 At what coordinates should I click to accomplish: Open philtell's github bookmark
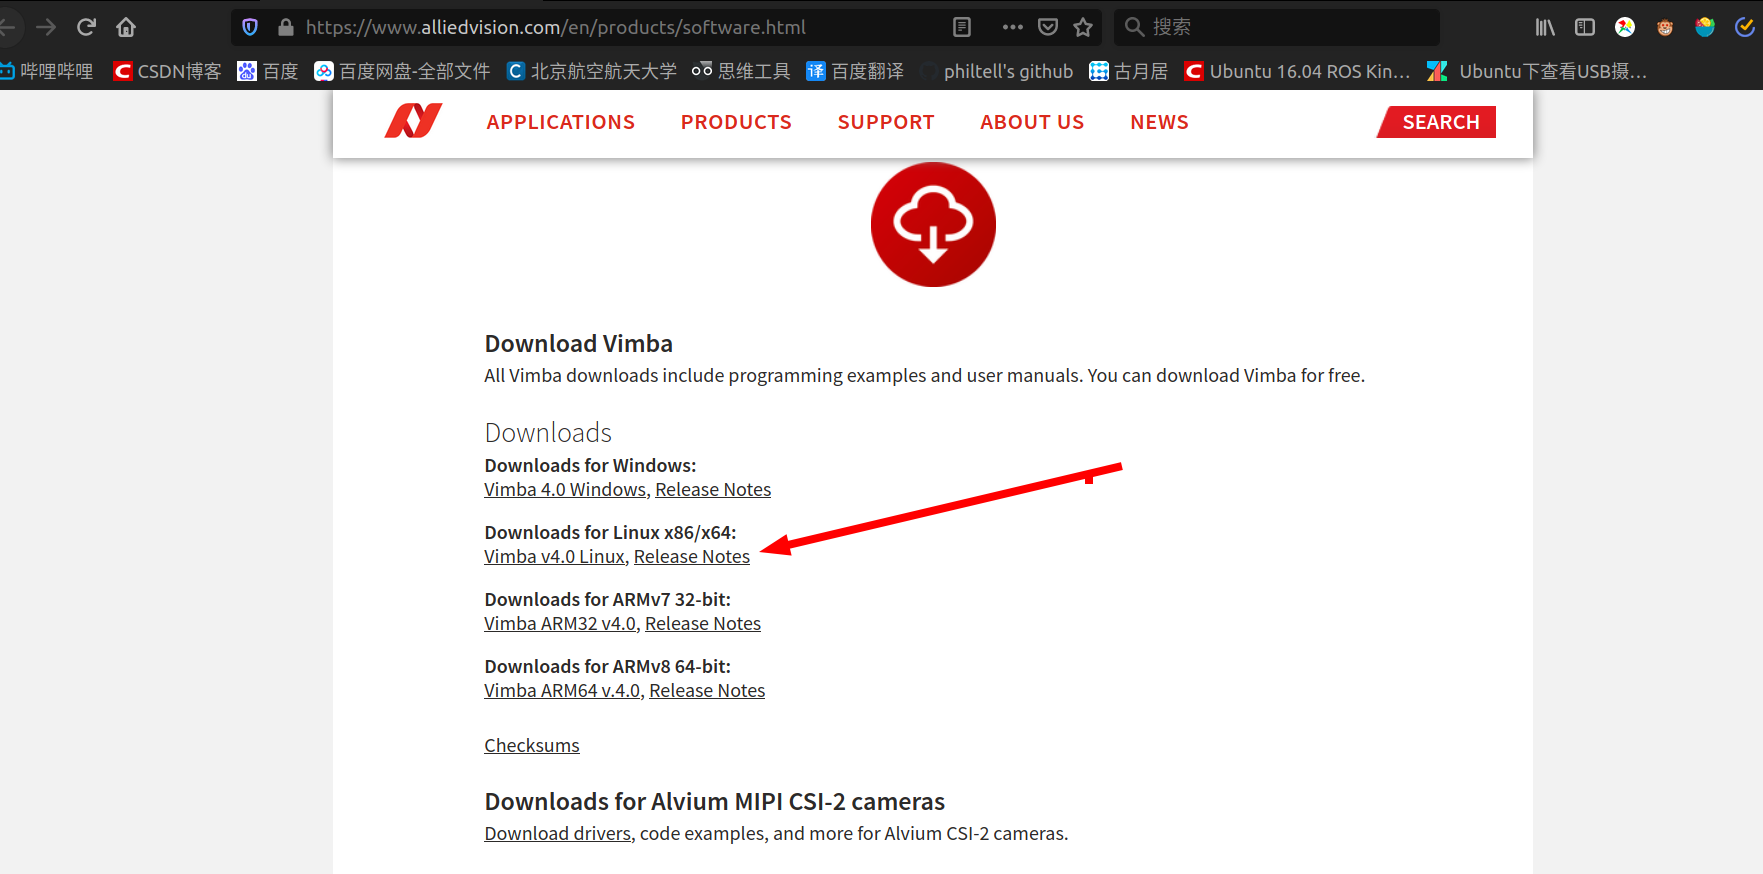997,71
